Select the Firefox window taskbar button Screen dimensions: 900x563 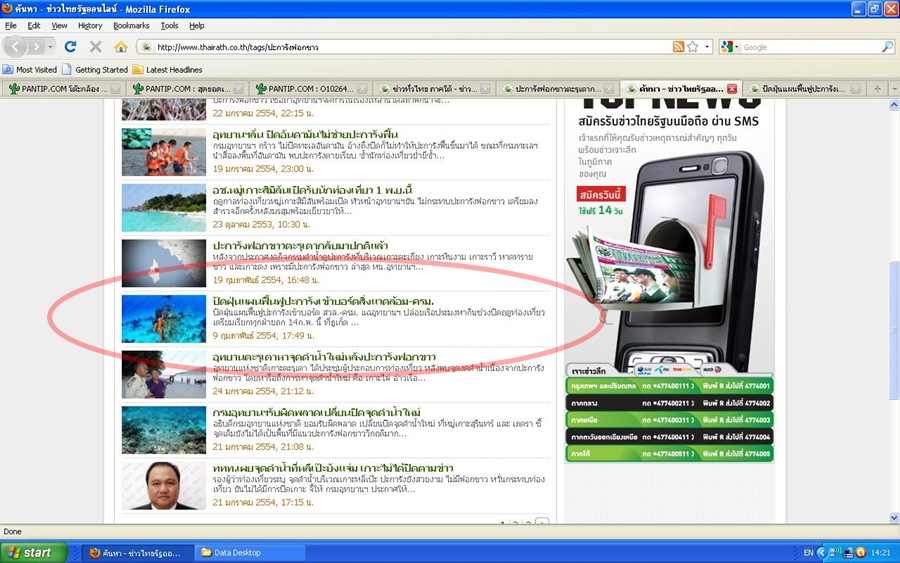tap(135, 553)
